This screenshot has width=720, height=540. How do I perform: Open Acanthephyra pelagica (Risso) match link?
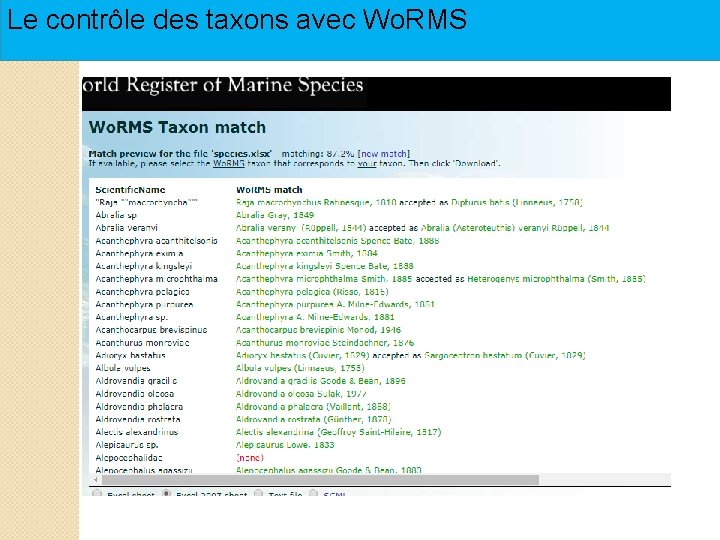(x=312, y=292)
